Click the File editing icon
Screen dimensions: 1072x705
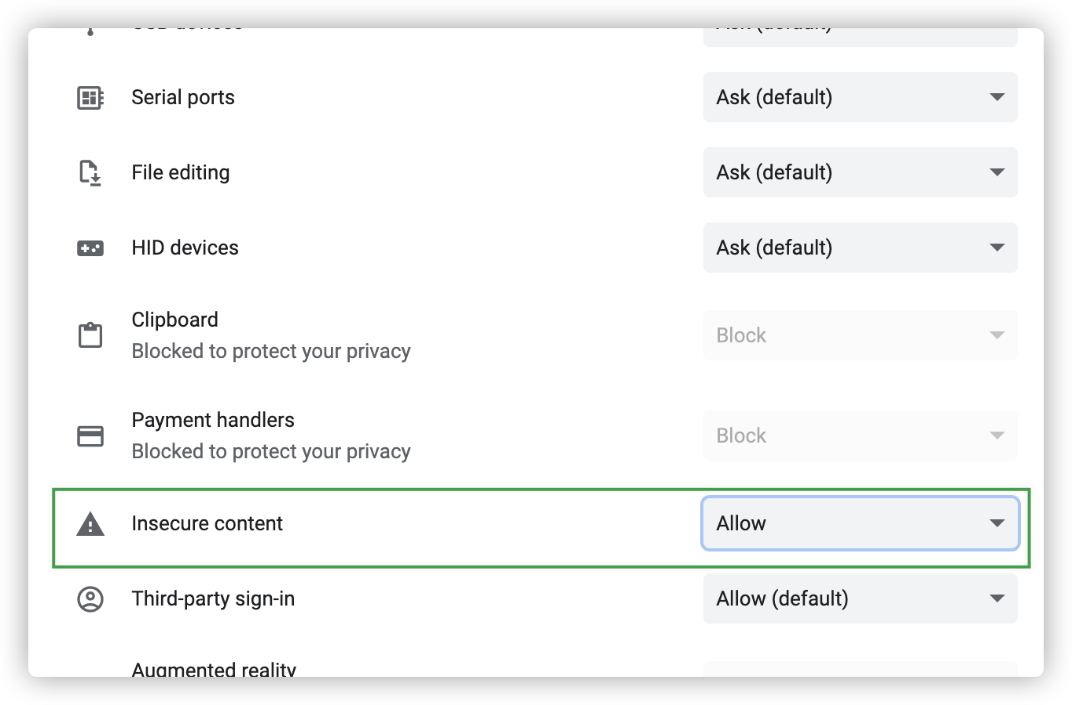point(91,173)
